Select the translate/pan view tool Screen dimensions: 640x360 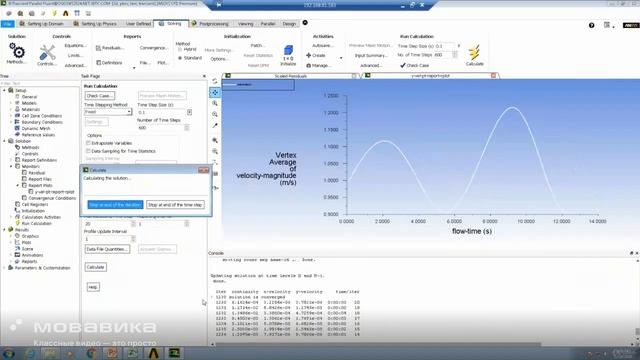(215, 93)
